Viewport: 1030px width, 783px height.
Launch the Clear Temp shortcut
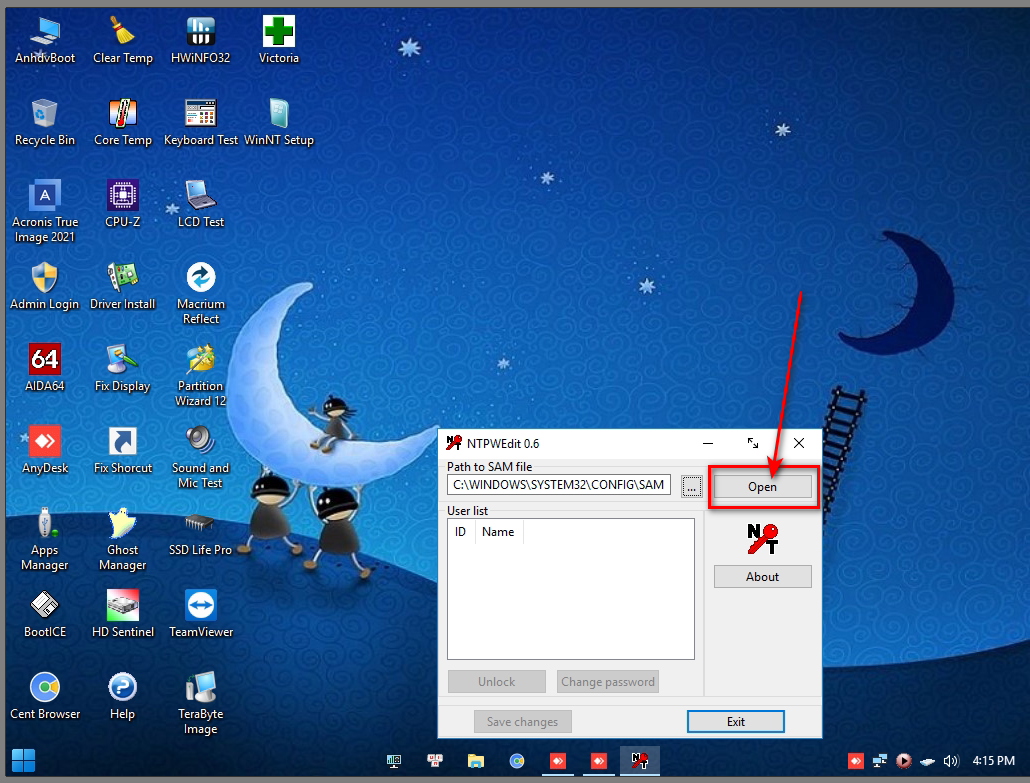(123, 41)
